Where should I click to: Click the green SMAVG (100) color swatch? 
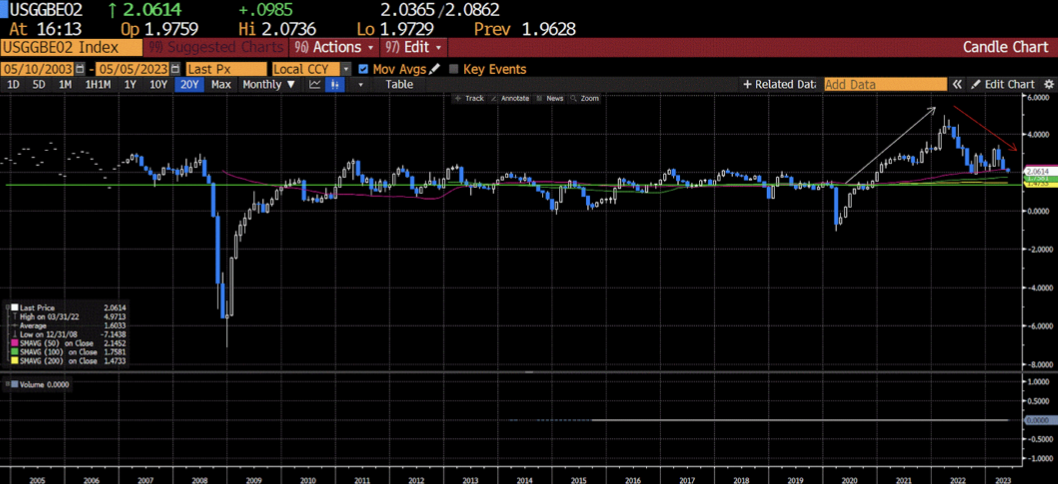tap(16, 352)
